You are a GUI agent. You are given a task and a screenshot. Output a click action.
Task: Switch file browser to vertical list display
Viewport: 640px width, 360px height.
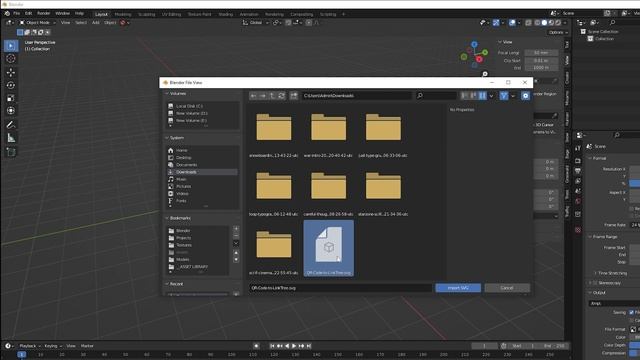coord(464,96)
